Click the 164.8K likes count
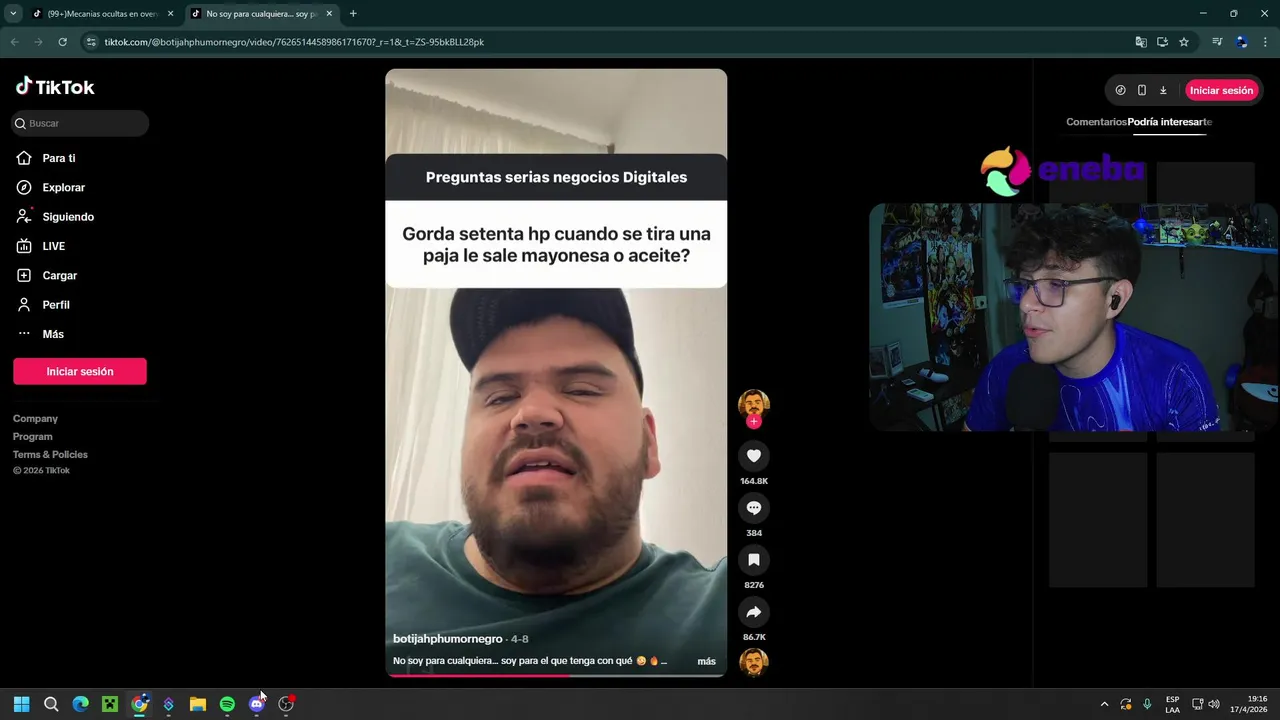Screen dimensions: 1280x720 [754, 481]
